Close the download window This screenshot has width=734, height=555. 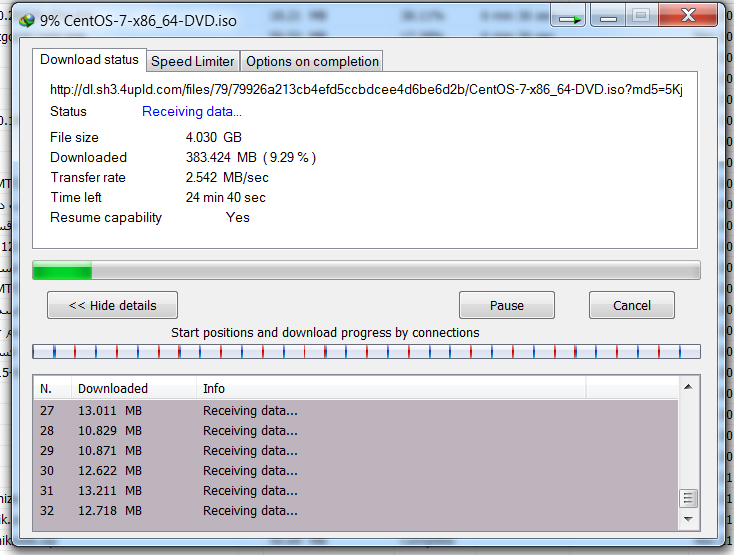(688, 16)
